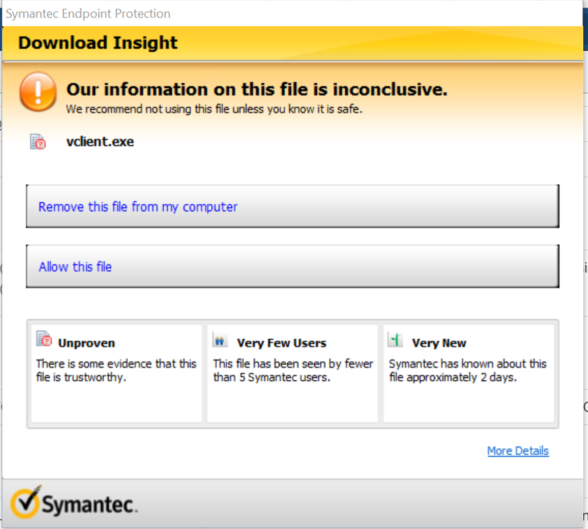Select the vclient.exe file name

[x=100, y=142]
